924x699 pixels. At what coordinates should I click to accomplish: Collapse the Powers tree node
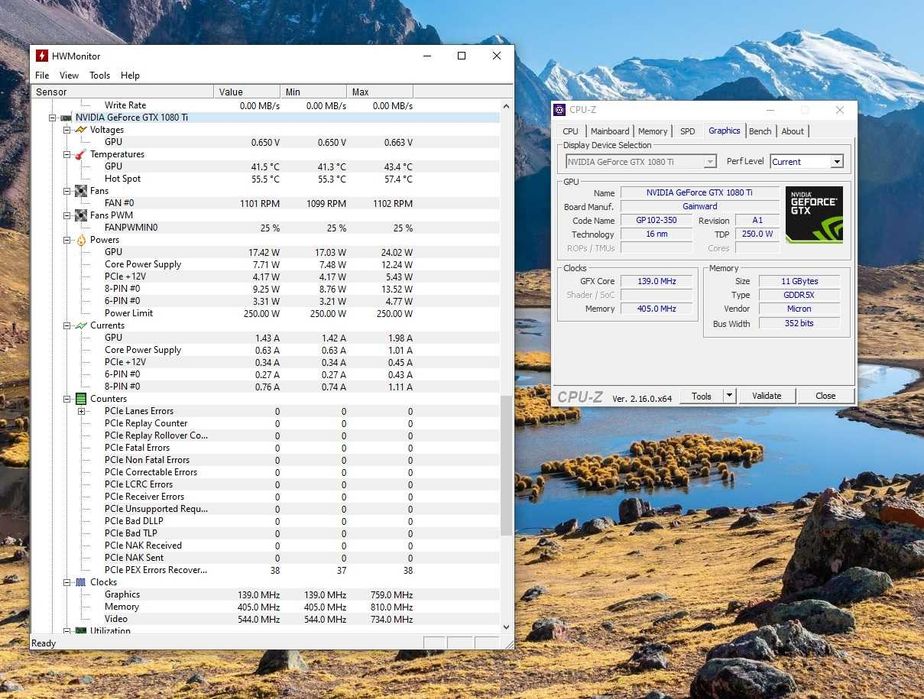pos(67,240)
